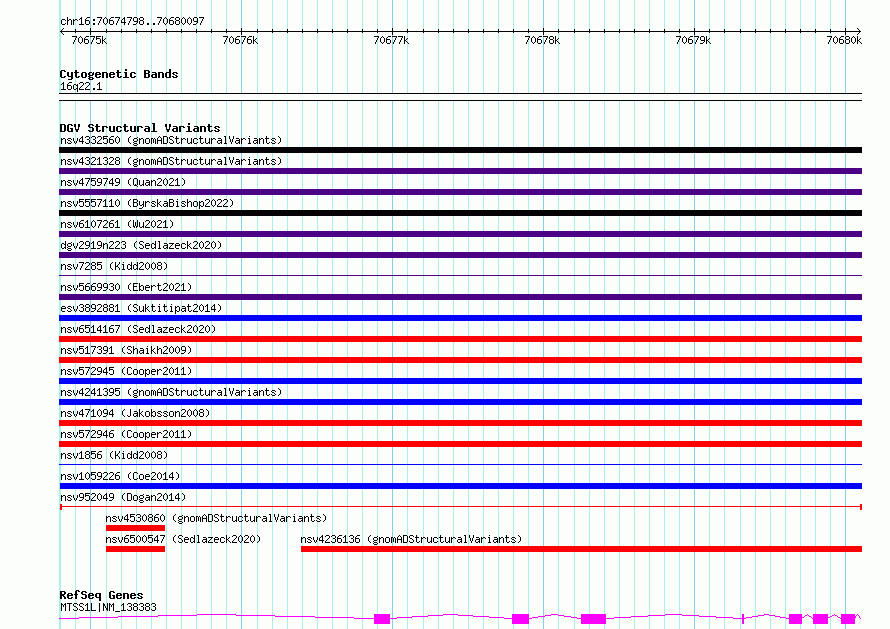890x629 pixels.
Task: Click the chr16:70674798..70680097 region label
Action: coord(132,21)
